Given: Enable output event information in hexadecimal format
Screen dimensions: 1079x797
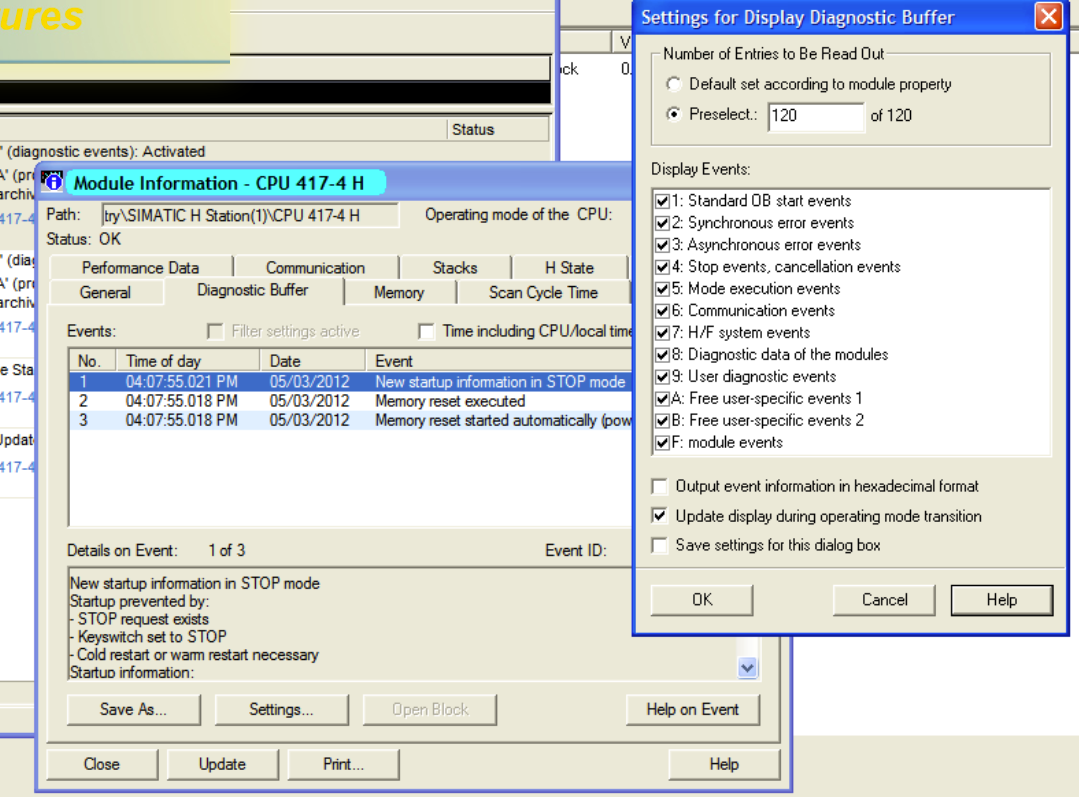Looking at the screenshot, I should (659, 487).
